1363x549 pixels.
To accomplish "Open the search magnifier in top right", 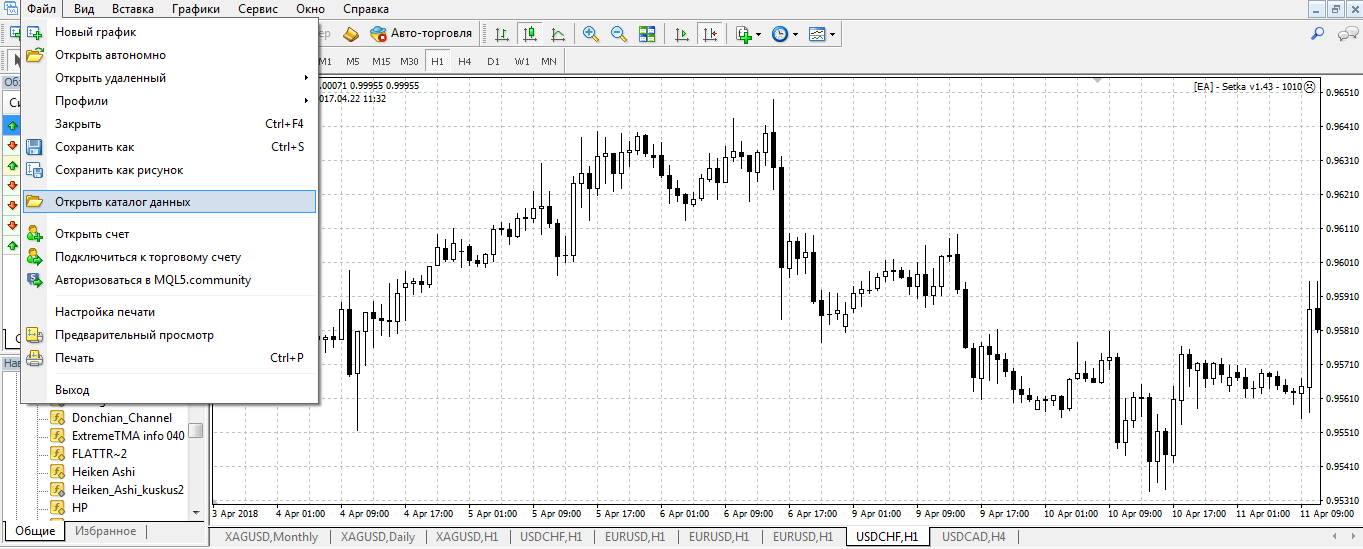I will click(x=1318, y=34).
